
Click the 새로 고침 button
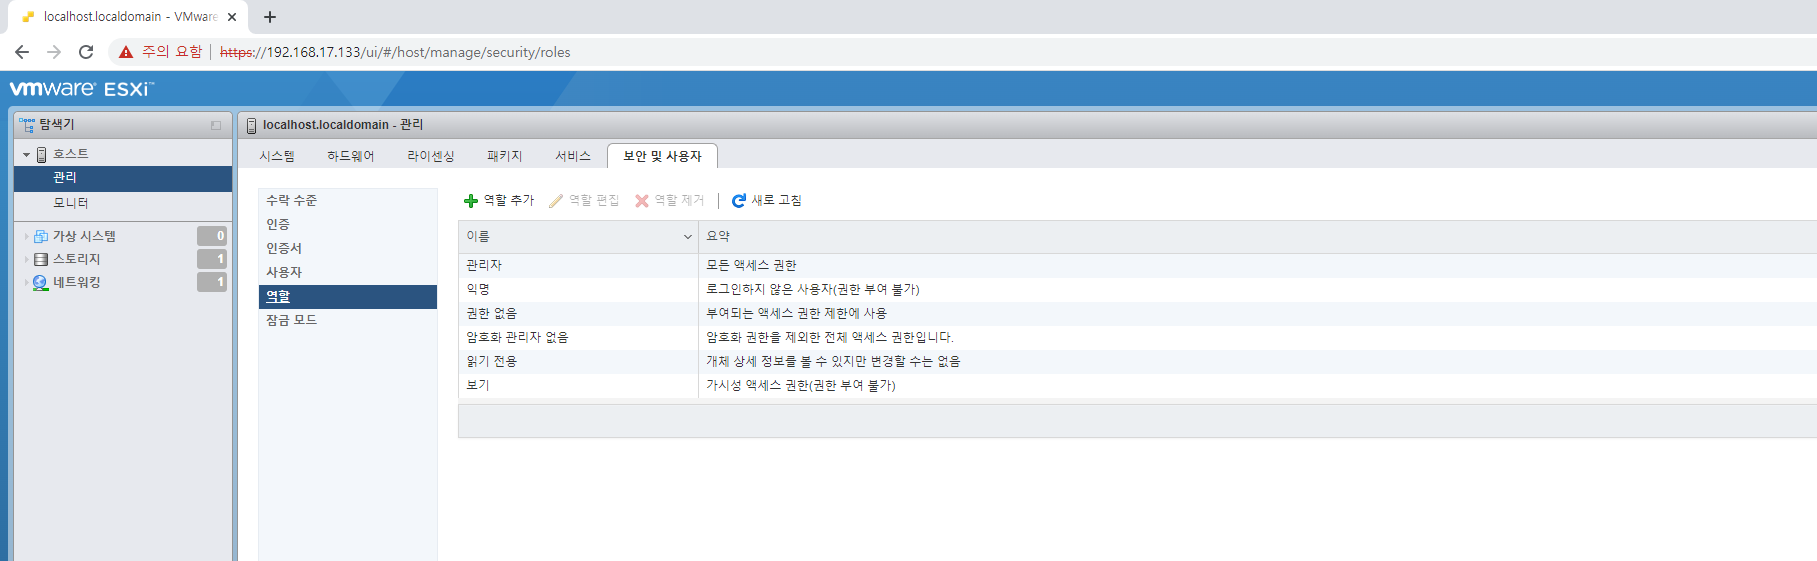[766, 201]
